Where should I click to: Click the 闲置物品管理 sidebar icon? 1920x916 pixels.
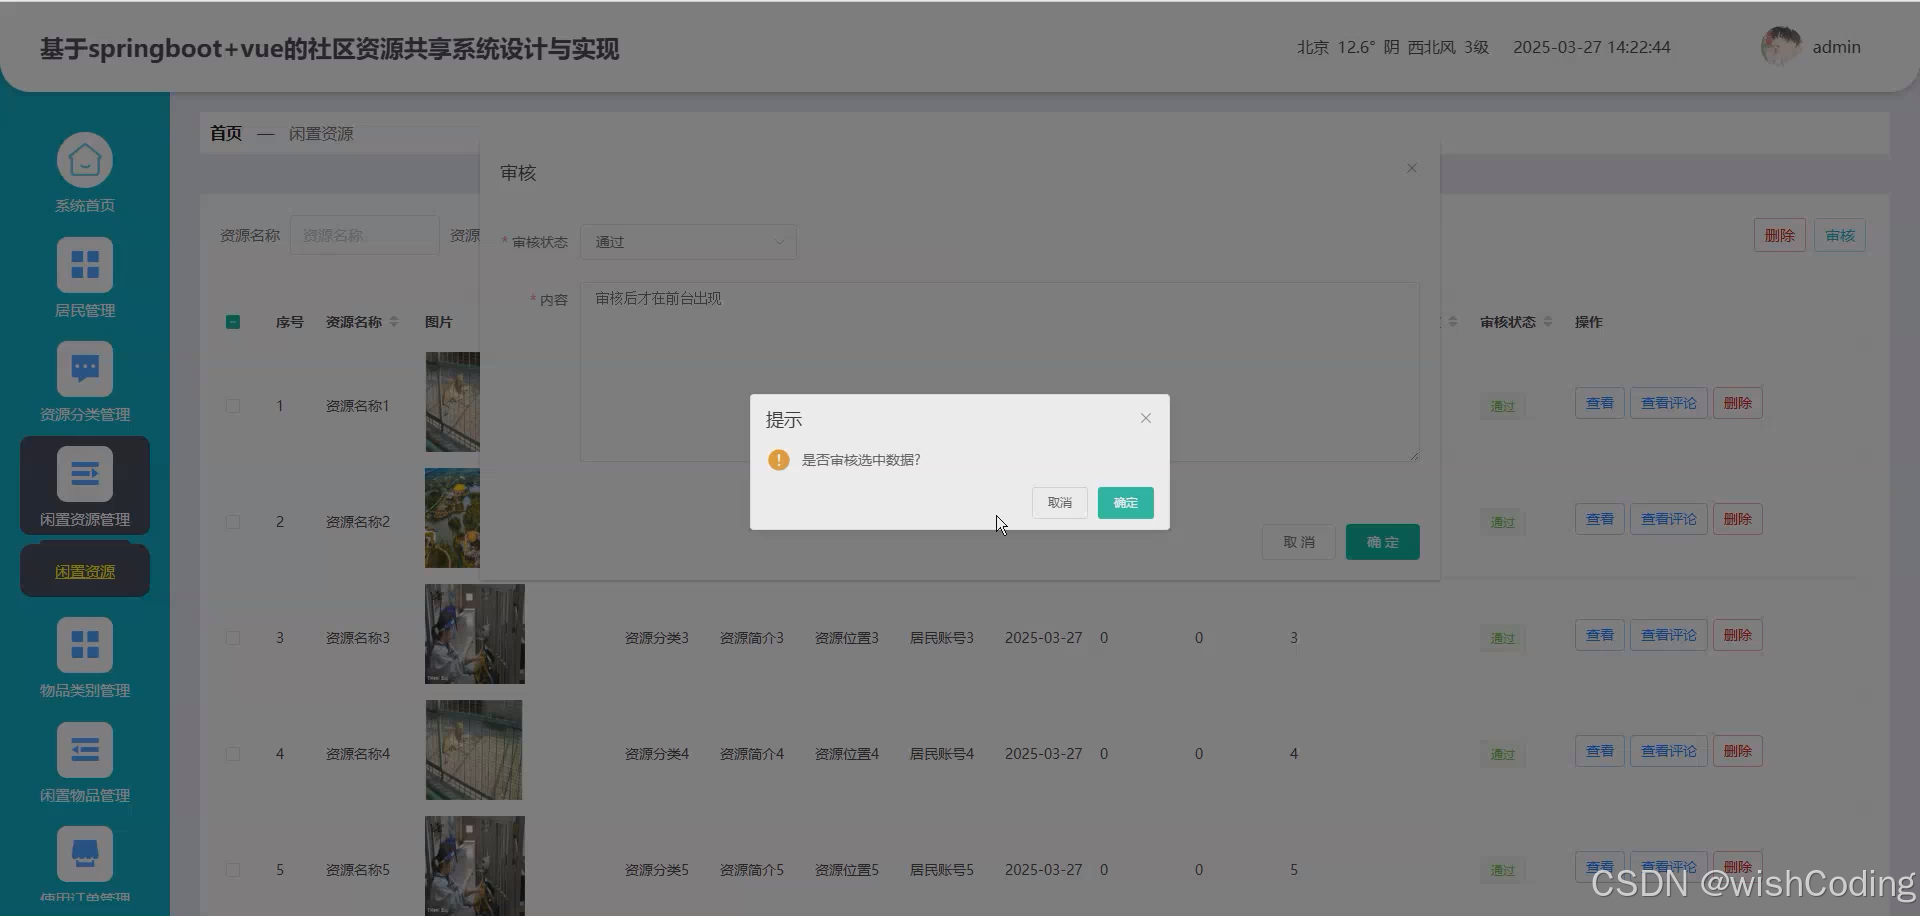[84, 749]
